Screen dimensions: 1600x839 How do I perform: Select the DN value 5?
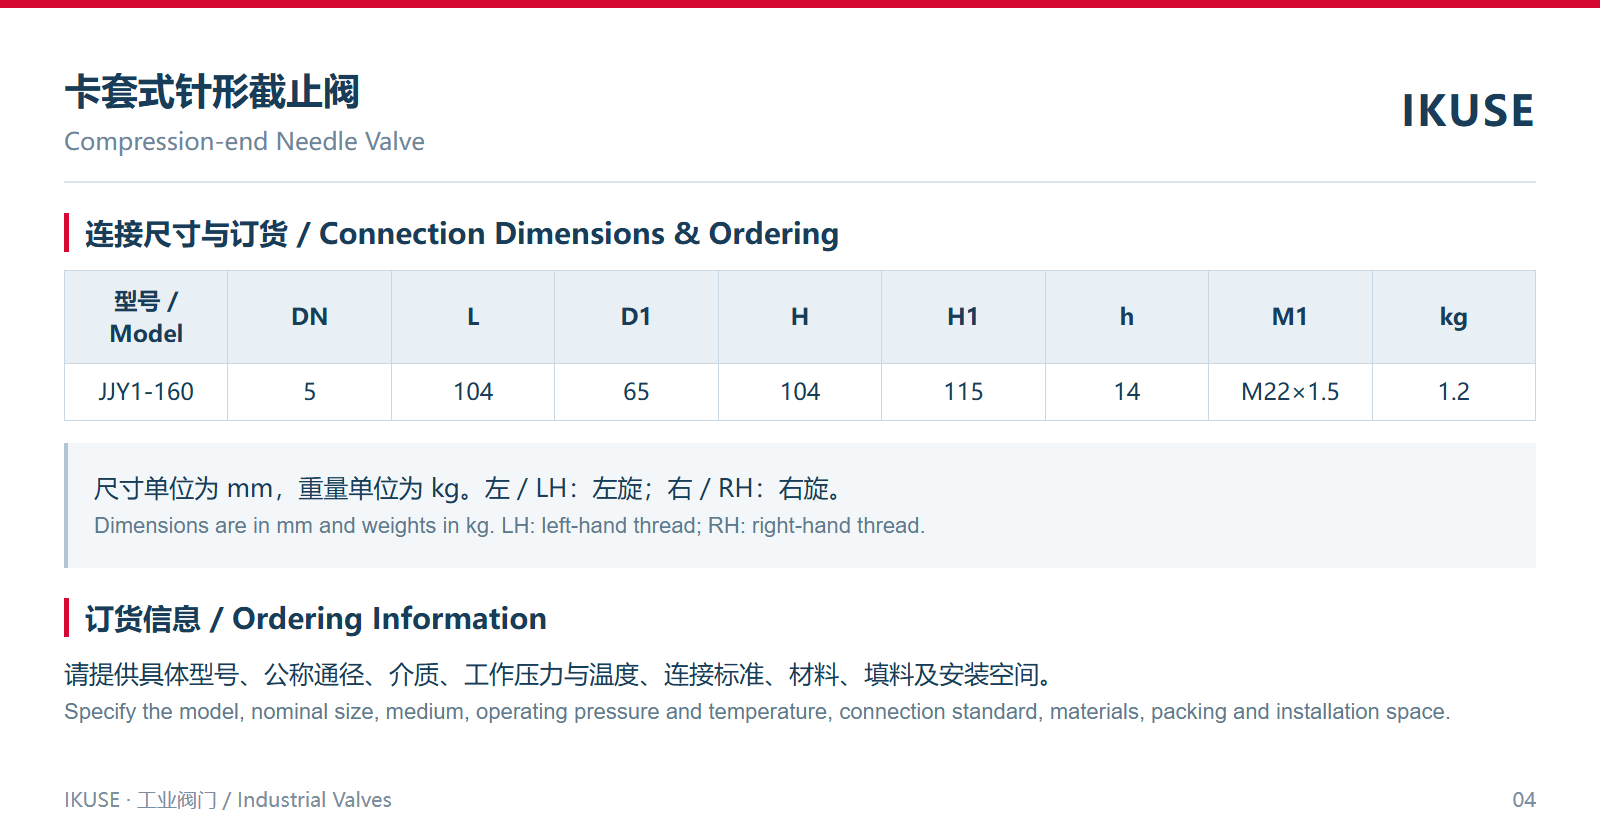point(310,392)
